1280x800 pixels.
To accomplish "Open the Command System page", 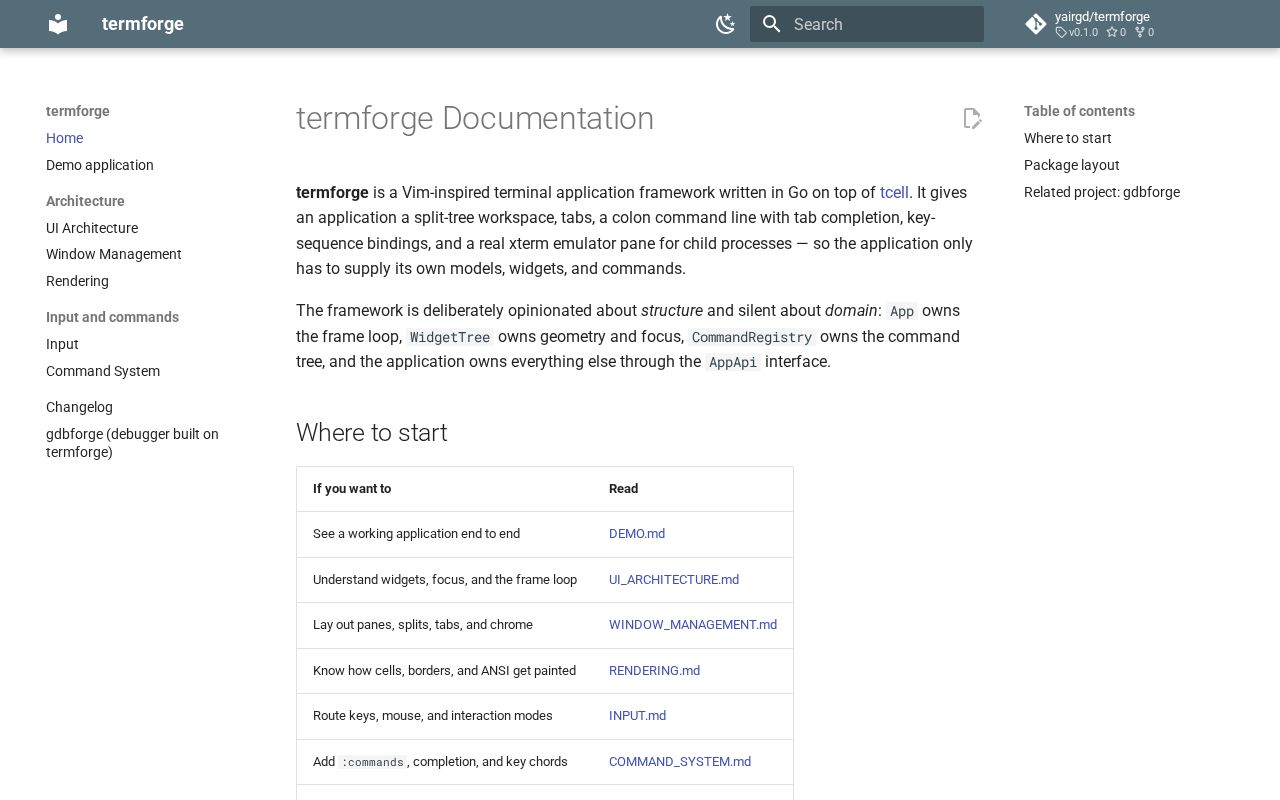I will tap(103, 371).
